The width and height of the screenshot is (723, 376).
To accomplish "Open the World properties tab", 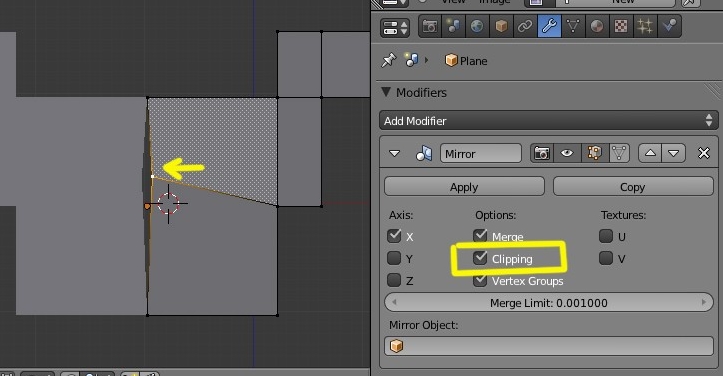I will pyautogui.click(x=477, y=26).
